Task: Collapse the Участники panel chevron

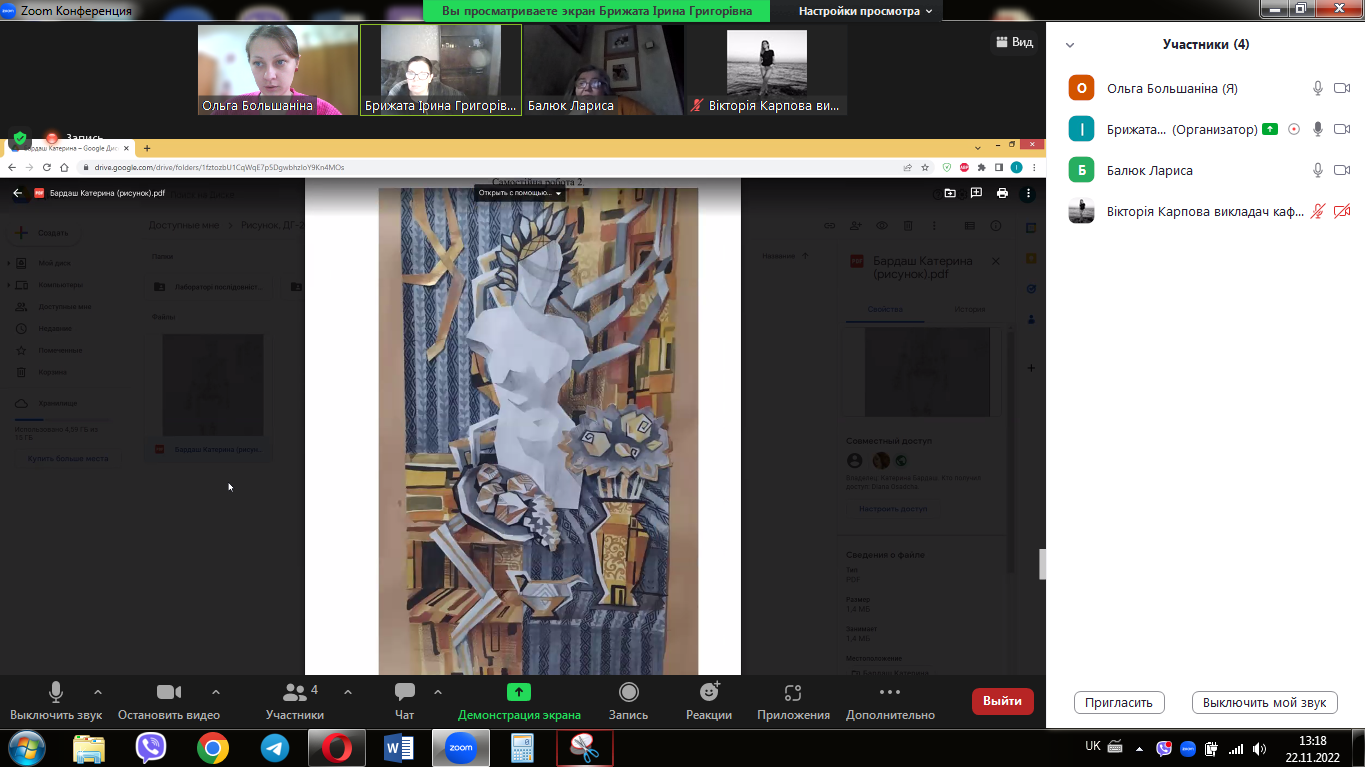Action: 1070,45
